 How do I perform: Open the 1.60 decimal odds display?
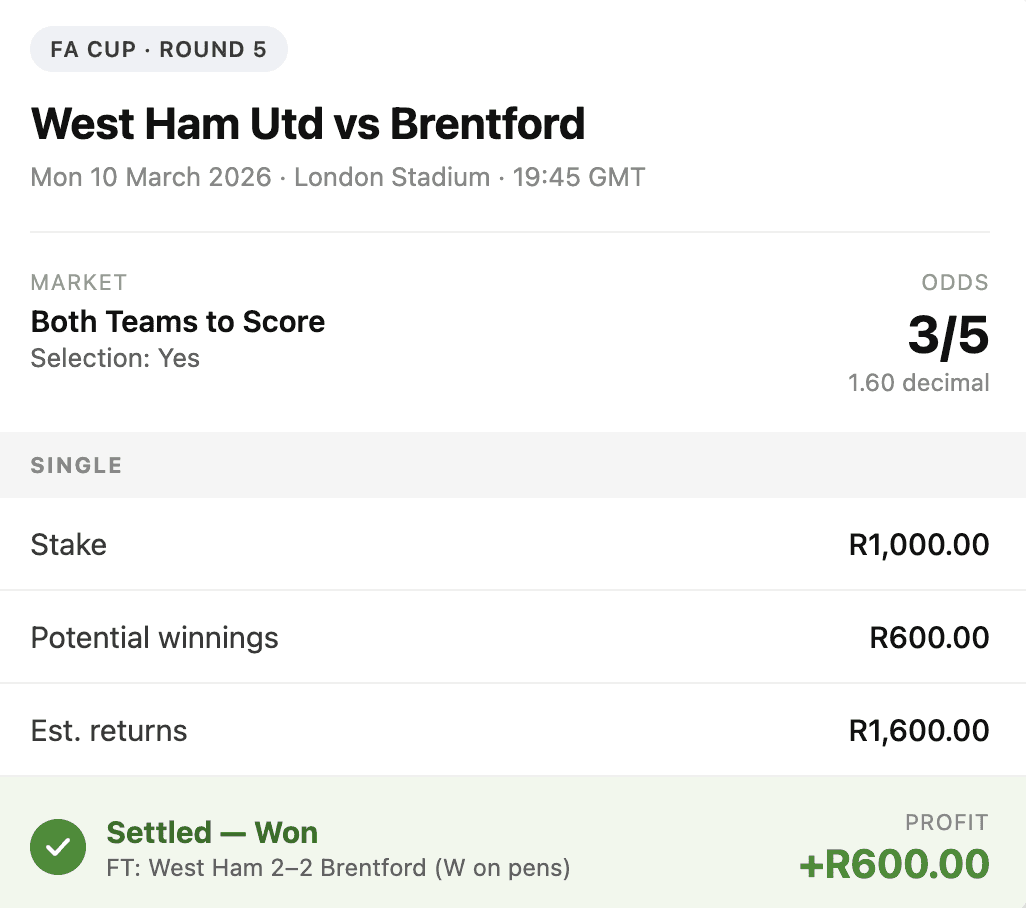click(918, 382)
